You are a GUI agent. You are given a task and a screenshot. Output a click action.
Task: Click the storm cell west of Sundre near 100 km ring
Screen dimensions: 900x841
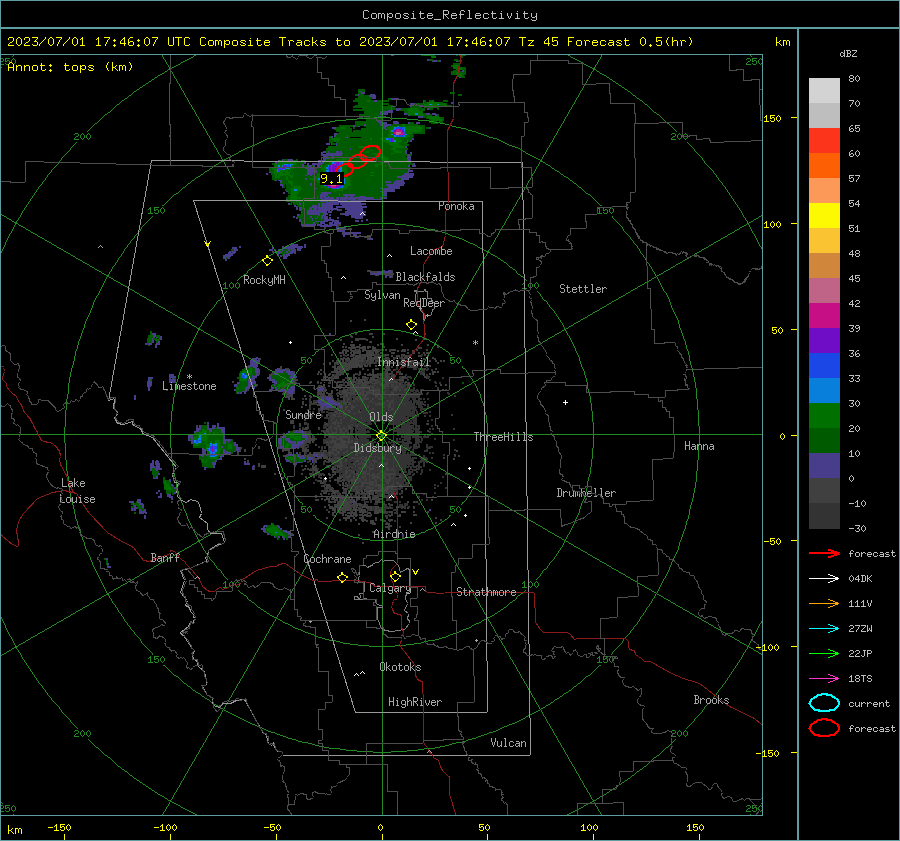pyautogui.click(x=213, y=444)
